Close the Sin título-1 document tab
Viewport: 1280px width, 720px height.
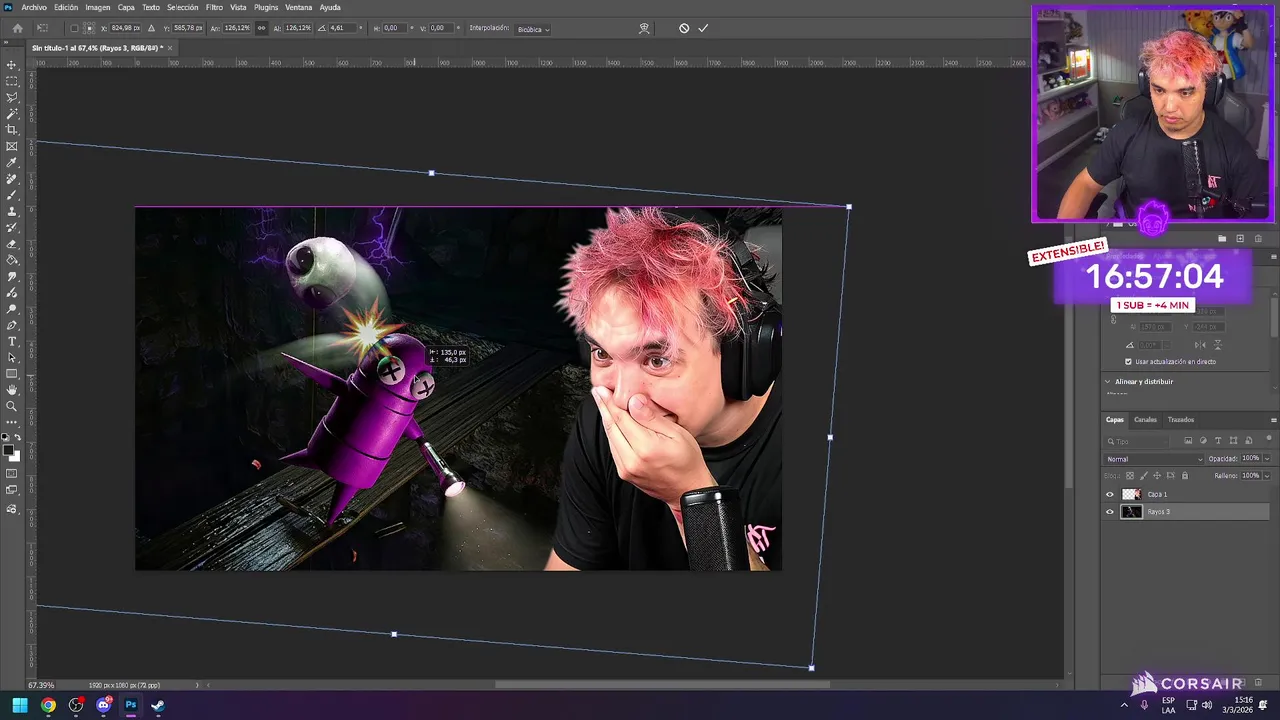tap(170, 48)
